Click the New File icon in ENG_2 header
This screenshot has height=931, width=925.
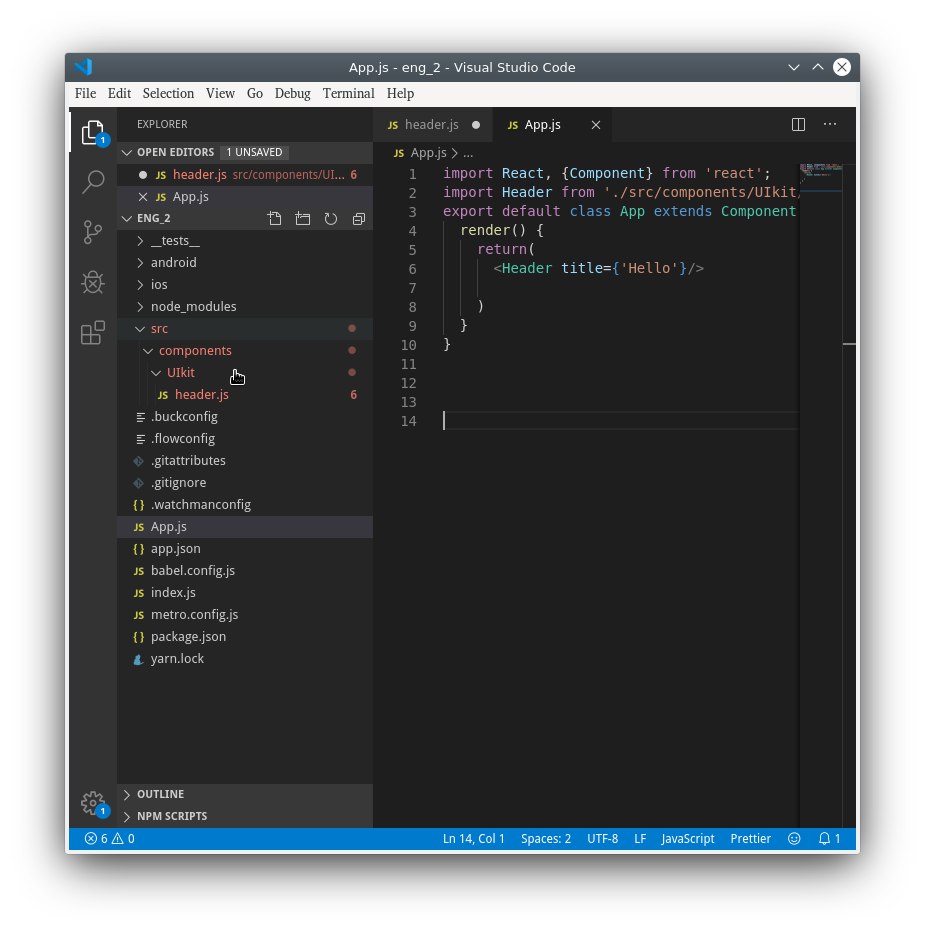click(x=274, y=218)
